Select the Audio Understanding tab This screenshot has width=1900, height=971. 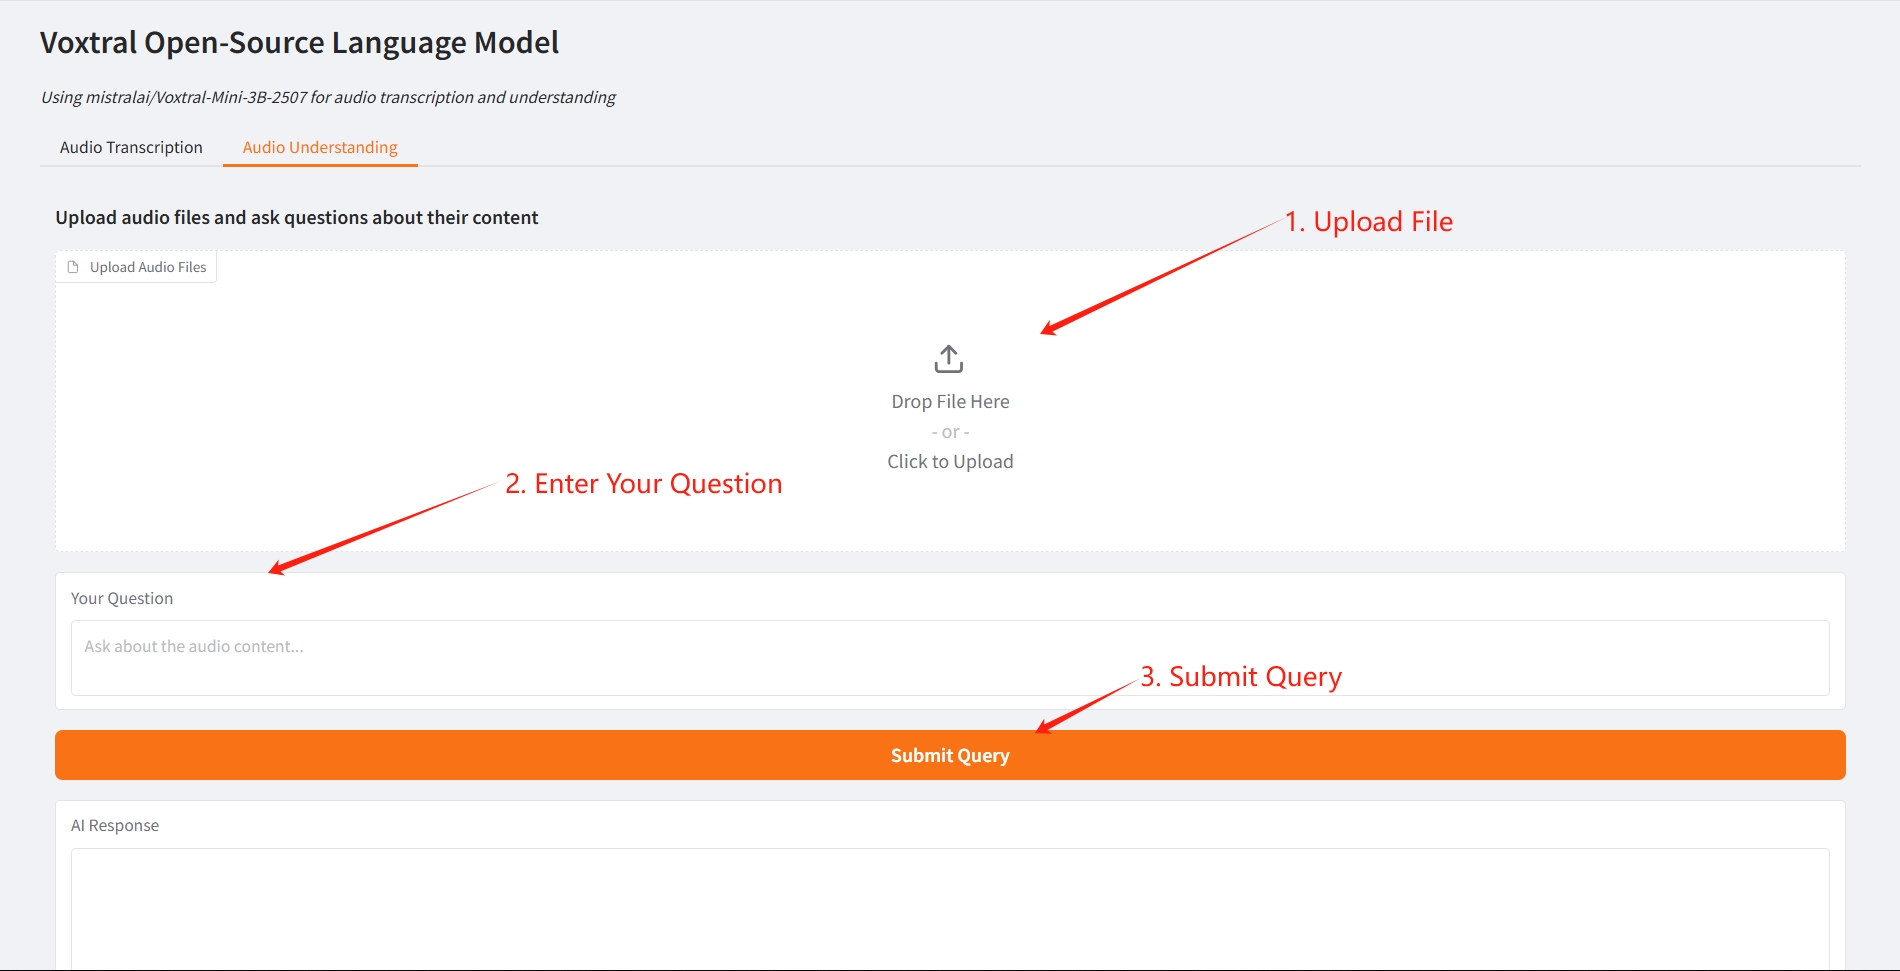click(x=320, y=147)
